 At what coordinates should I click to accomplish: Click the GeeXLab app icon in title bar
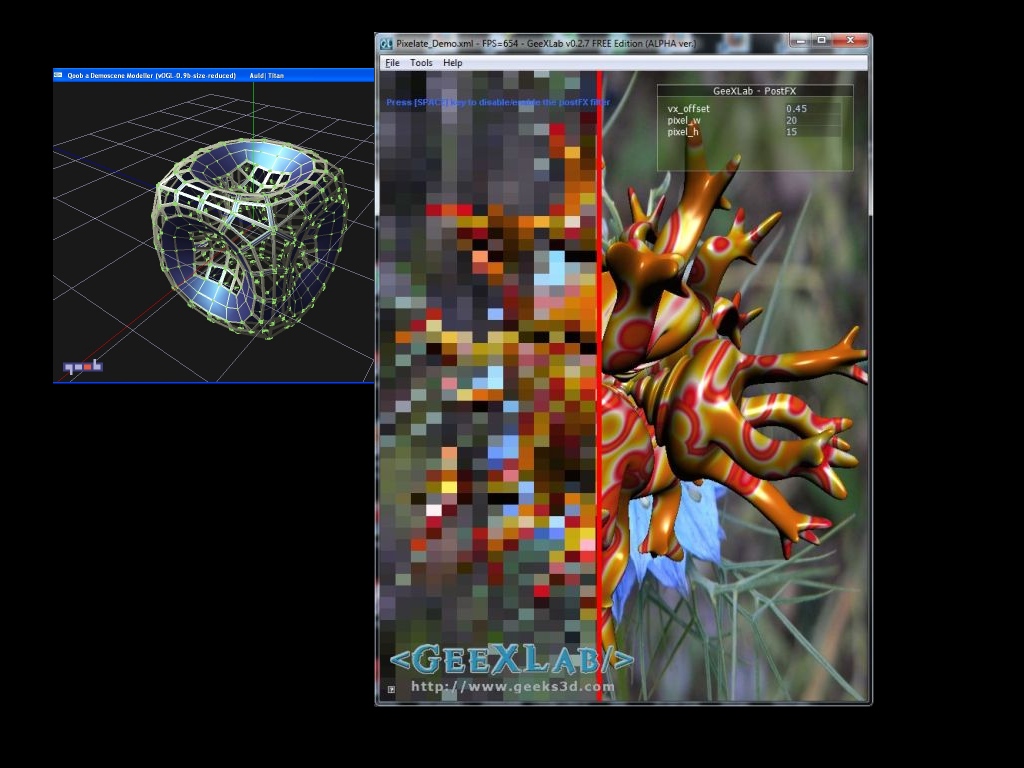coord(386,44)
